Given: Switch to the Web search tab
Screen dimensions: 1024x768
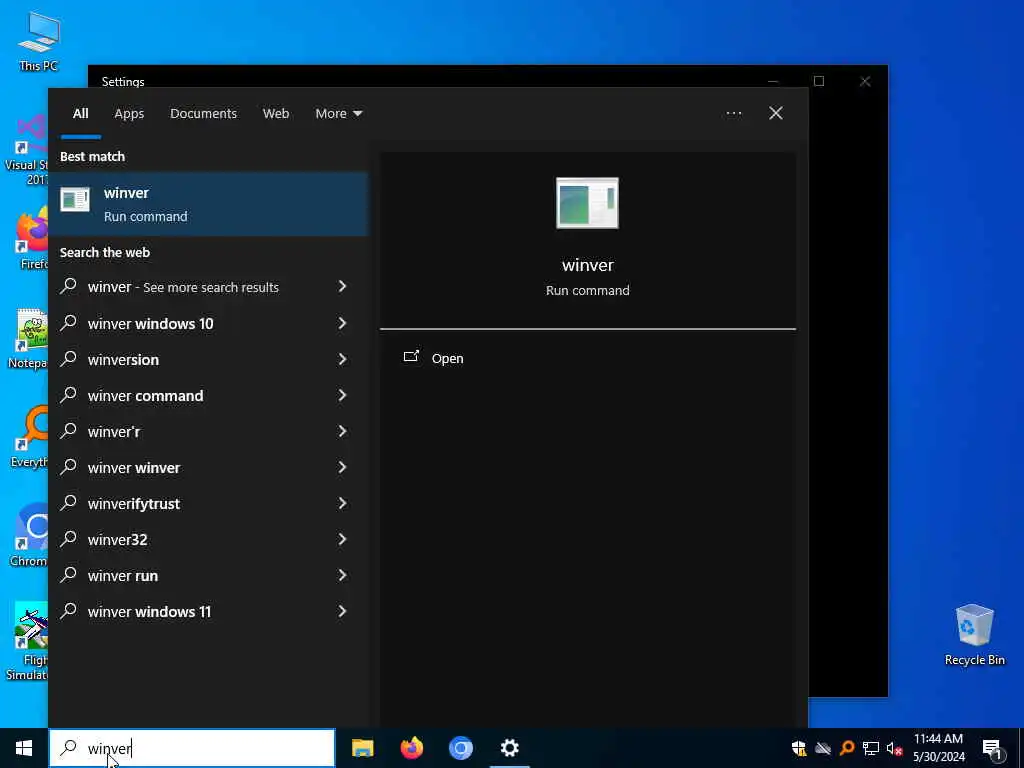Looking at the screenshot, I should tap(276, 114).
